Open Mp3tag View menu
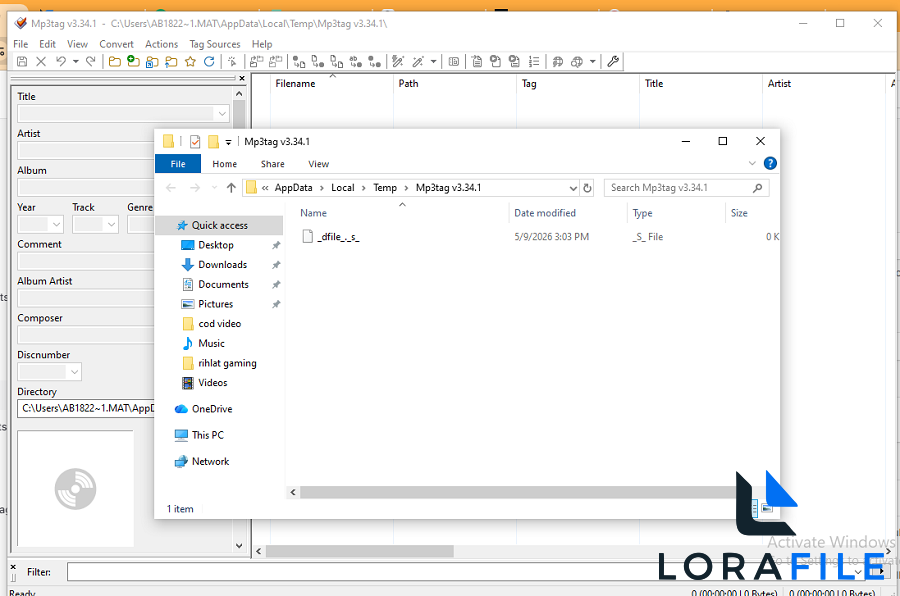 point(77,44)
